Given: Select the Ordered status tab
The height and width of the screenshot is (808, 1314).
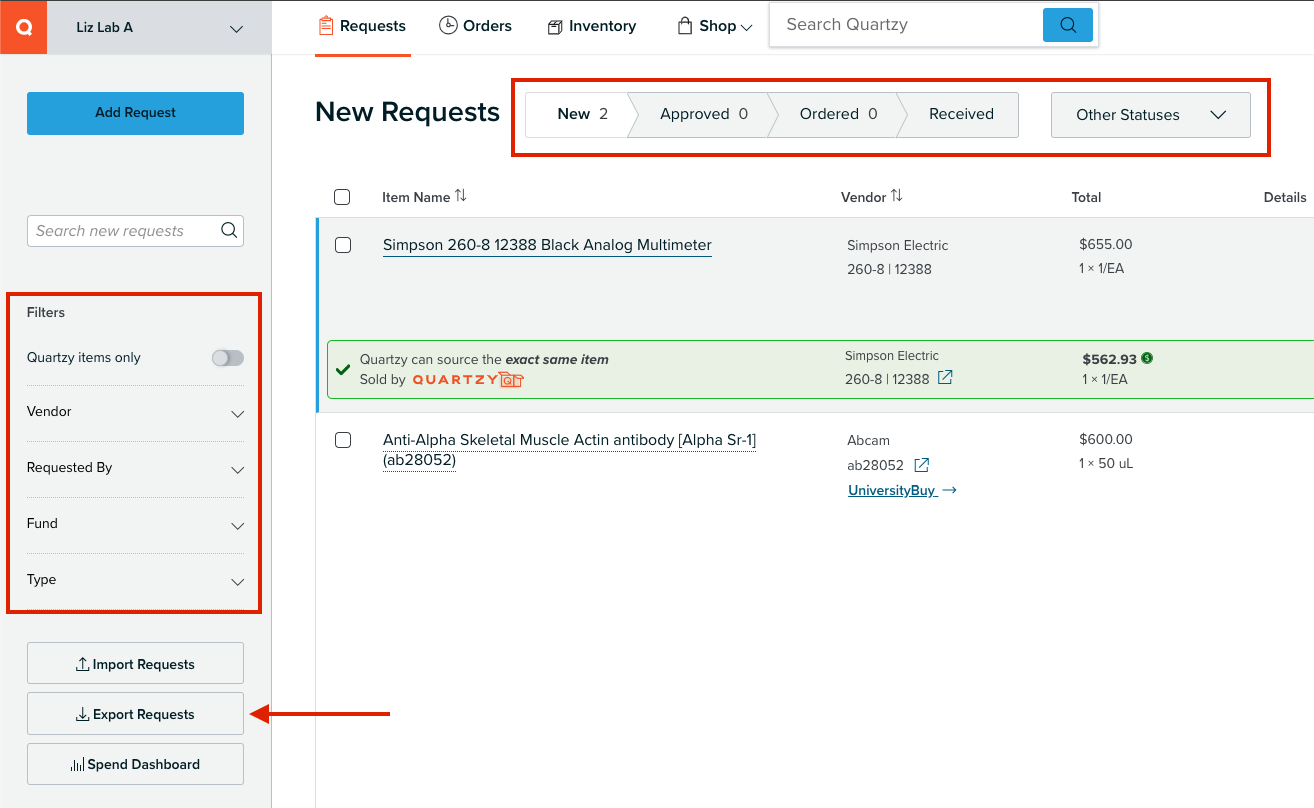Looking at the screenshot, I should pos(838,114).
